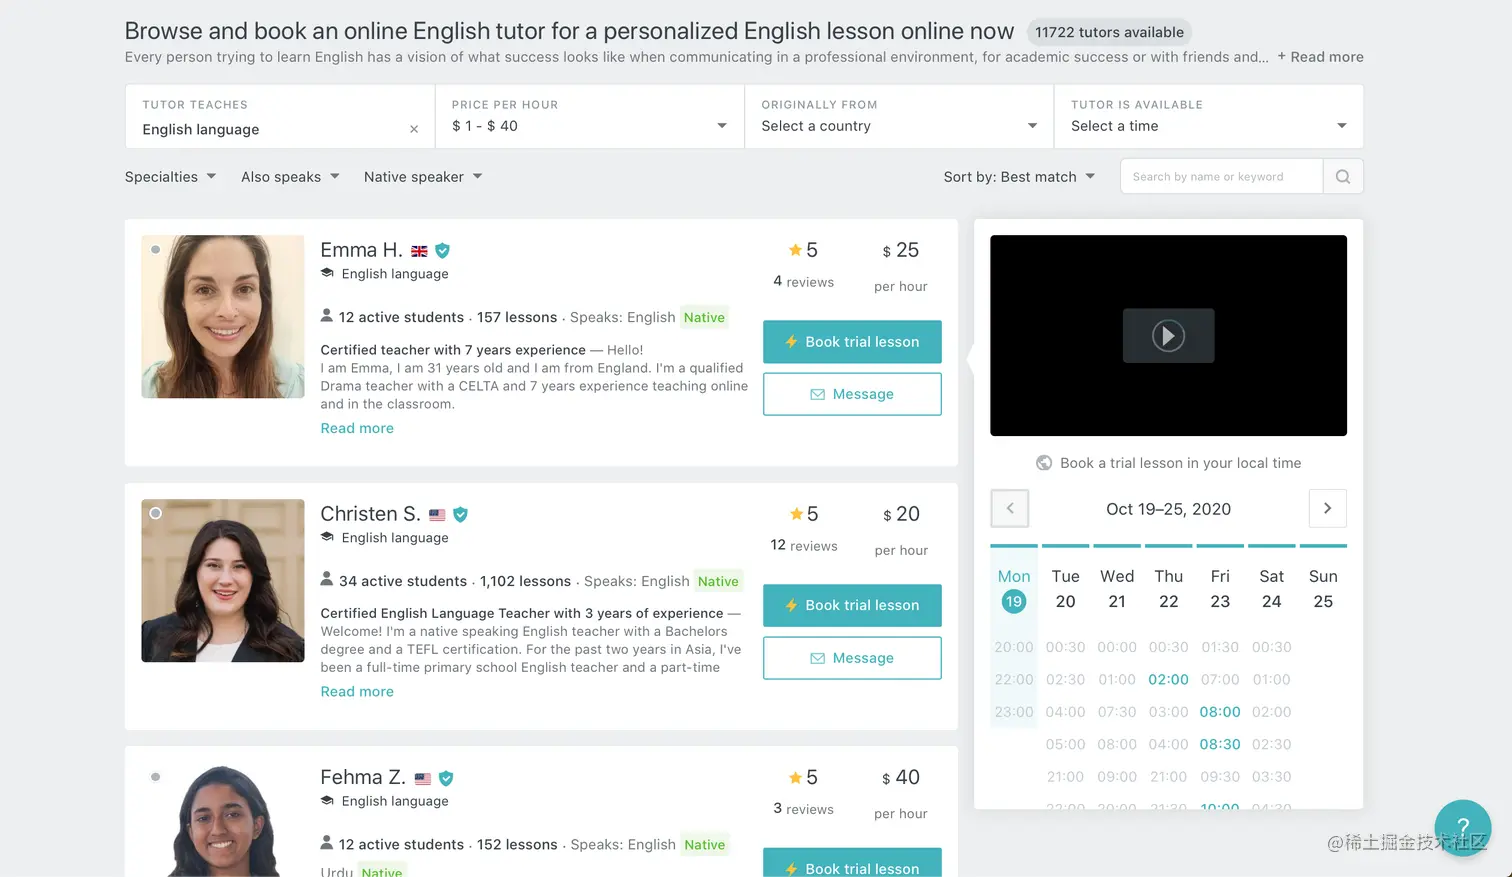Click Christen S.'s star rating icon

tap(796, 514)
